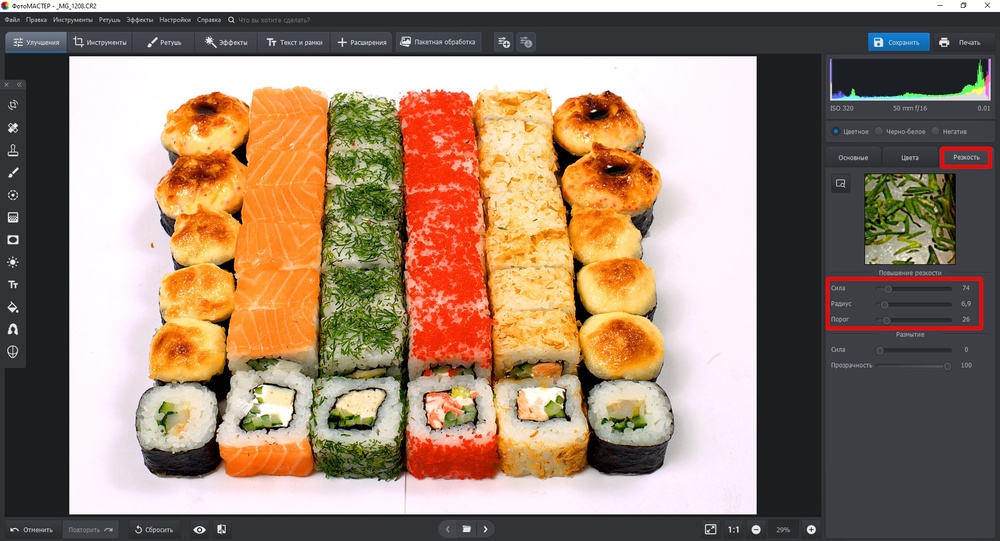Open Пакетная обработка

pyautogui.click(x=438, y=42)
